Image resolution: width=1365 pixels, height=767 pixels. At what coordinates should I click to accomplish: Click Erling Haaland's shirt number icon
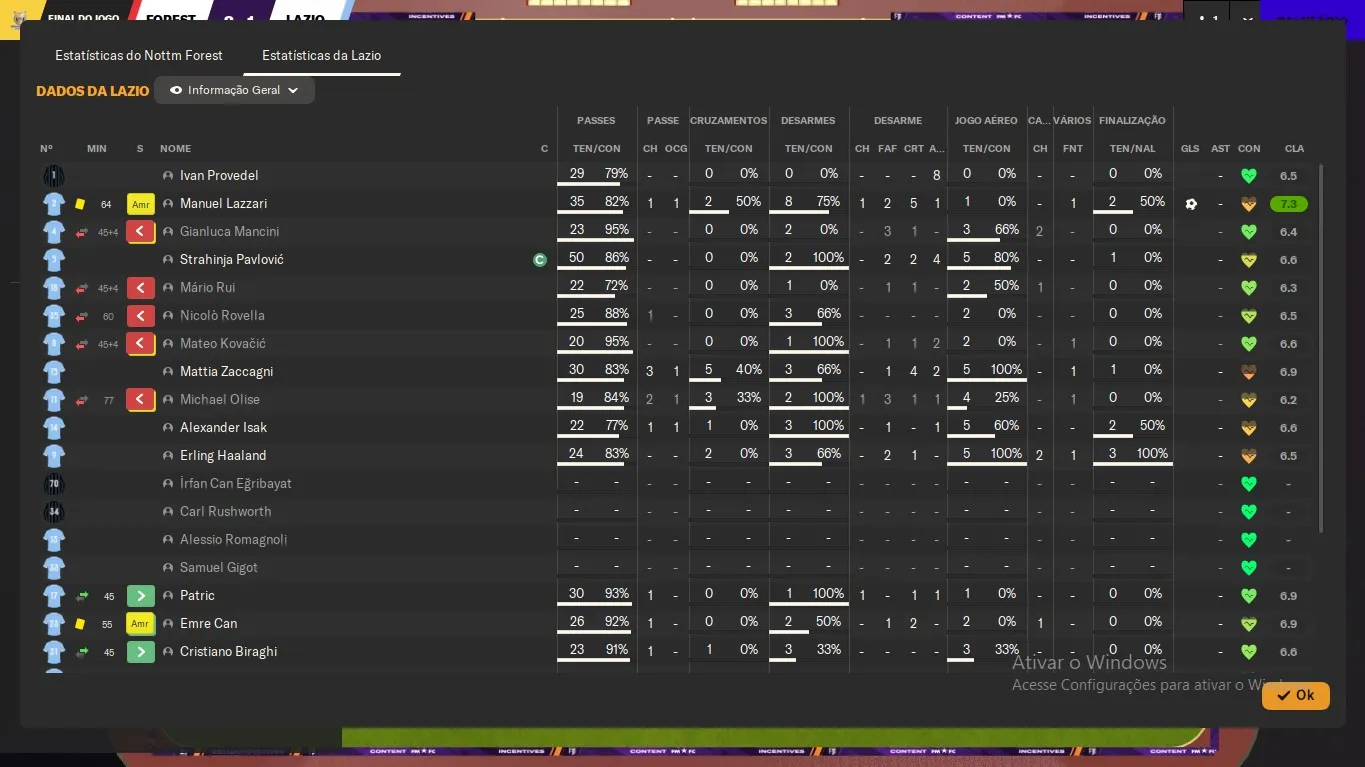[53, 456]
